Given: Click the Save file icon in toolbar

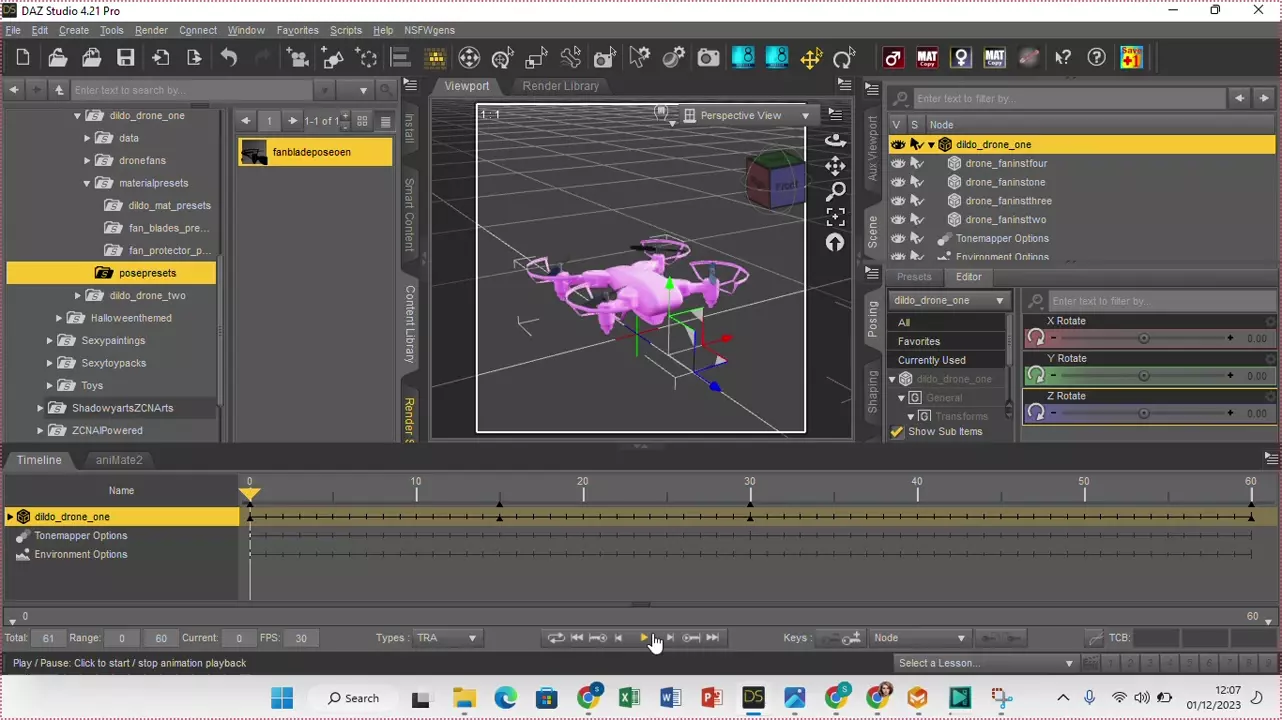Looking at the screenshot, I should pyautogui.click(x=125, y=58).
